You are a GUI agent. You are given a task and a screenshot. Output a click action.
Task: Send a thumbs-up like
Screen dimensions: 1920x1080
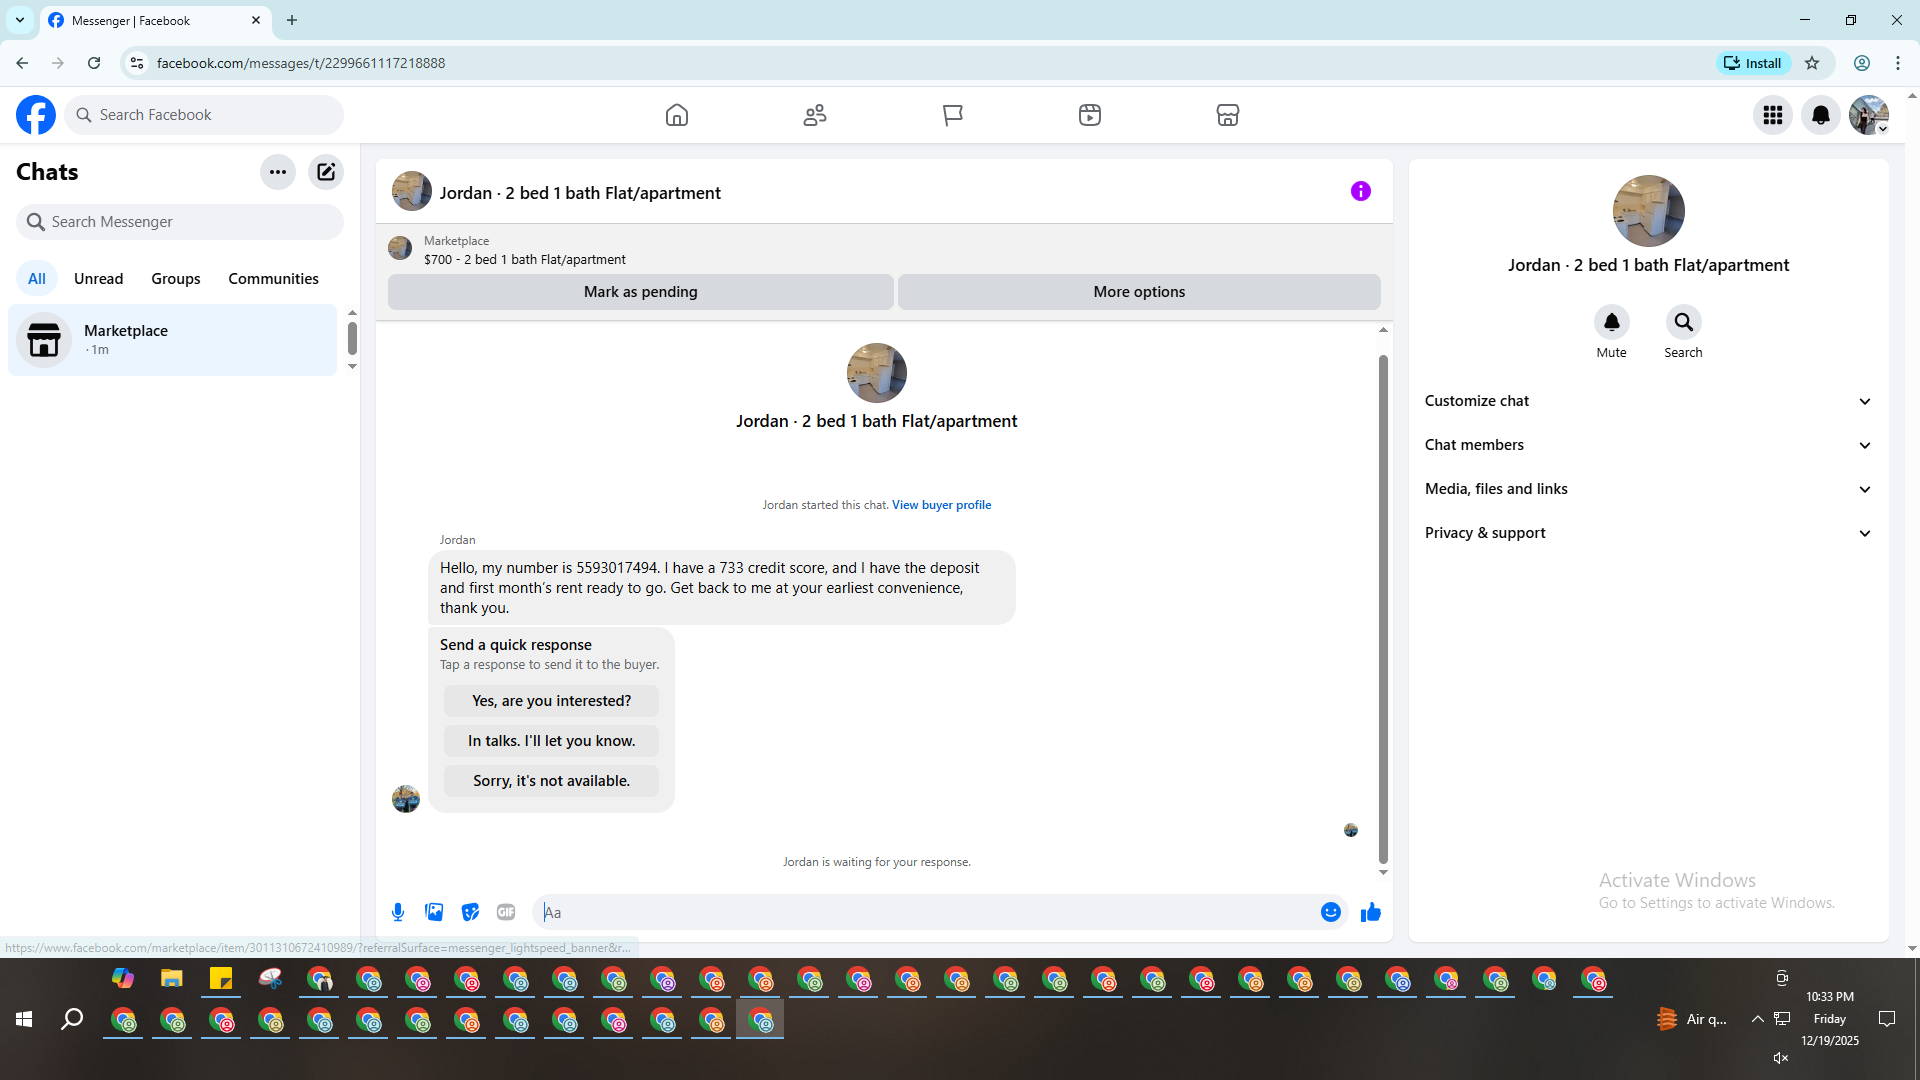(1370, 912)
